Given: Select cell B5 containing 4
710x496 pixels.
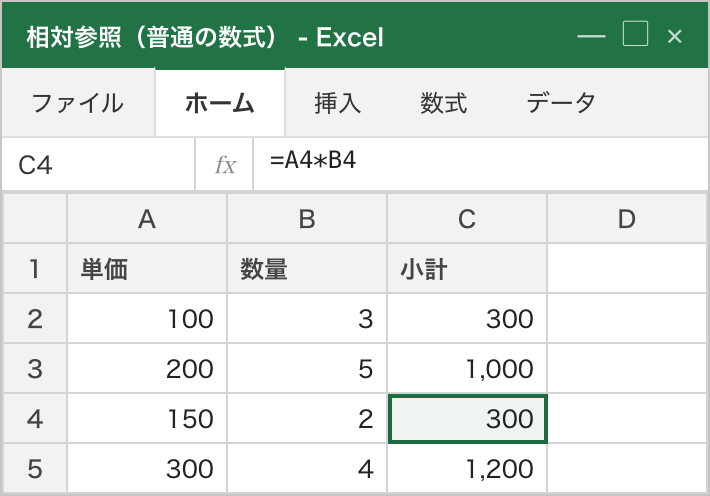Looking at the screenshot, I should pyautogui.click(x=307, y=468).
